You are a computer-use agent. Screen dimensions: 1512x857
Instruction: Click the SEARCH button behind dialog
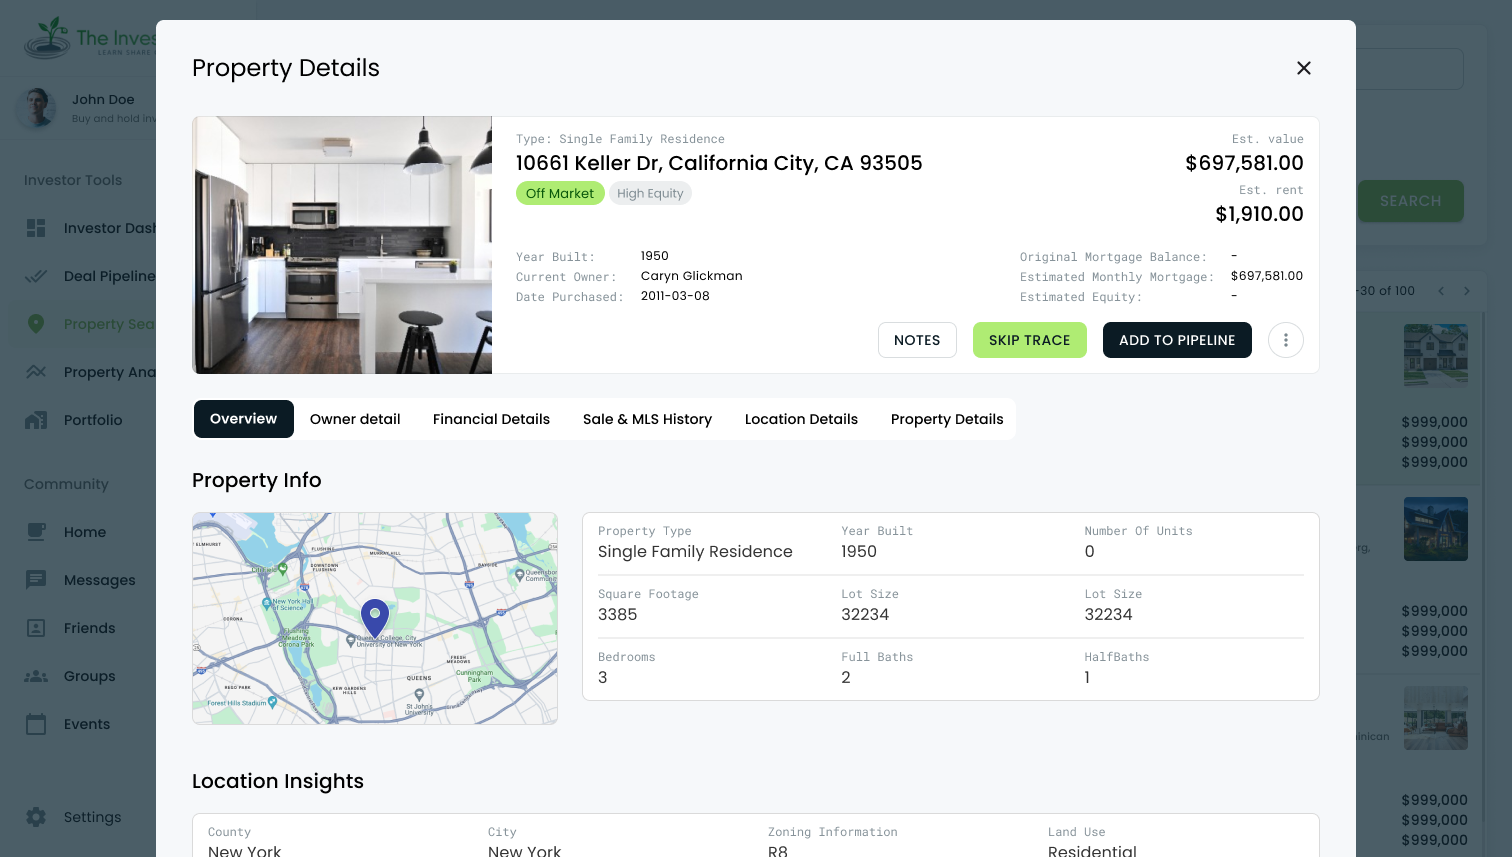click(1410, 201)
